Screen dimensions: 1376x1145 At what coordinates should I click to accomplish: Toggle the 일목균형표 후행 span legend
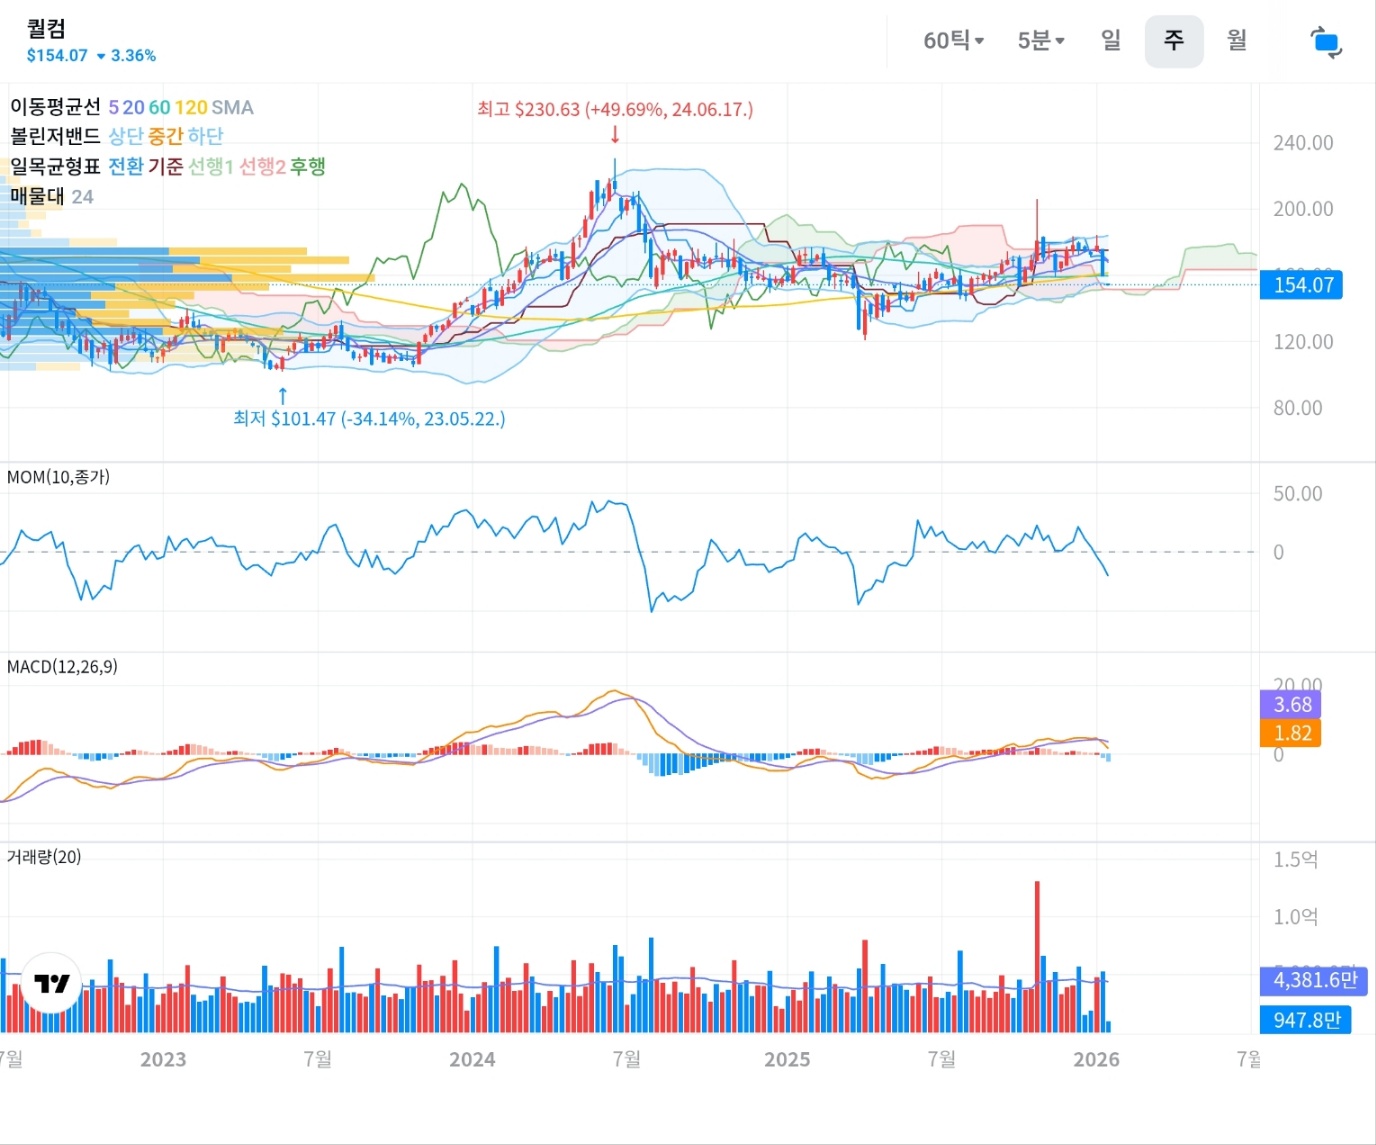[308, 166]
